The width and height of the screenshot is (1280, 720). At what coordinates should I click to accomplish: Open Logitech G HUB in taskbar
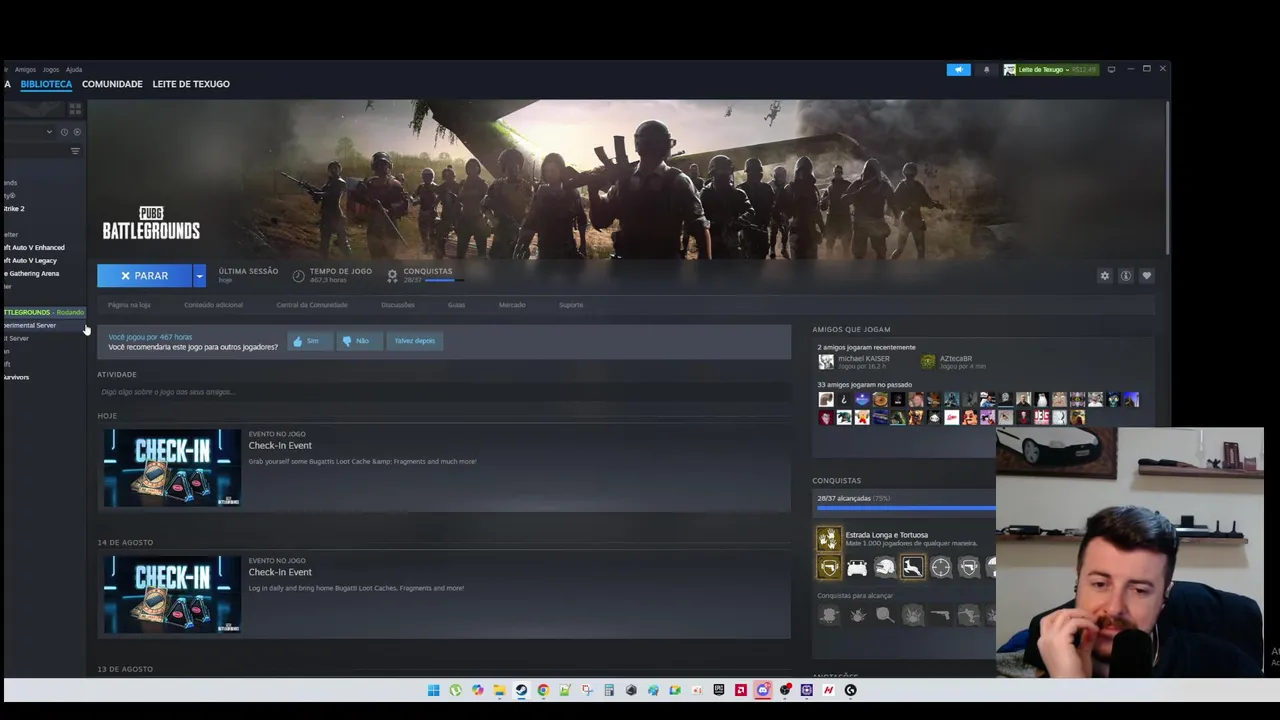851,690
